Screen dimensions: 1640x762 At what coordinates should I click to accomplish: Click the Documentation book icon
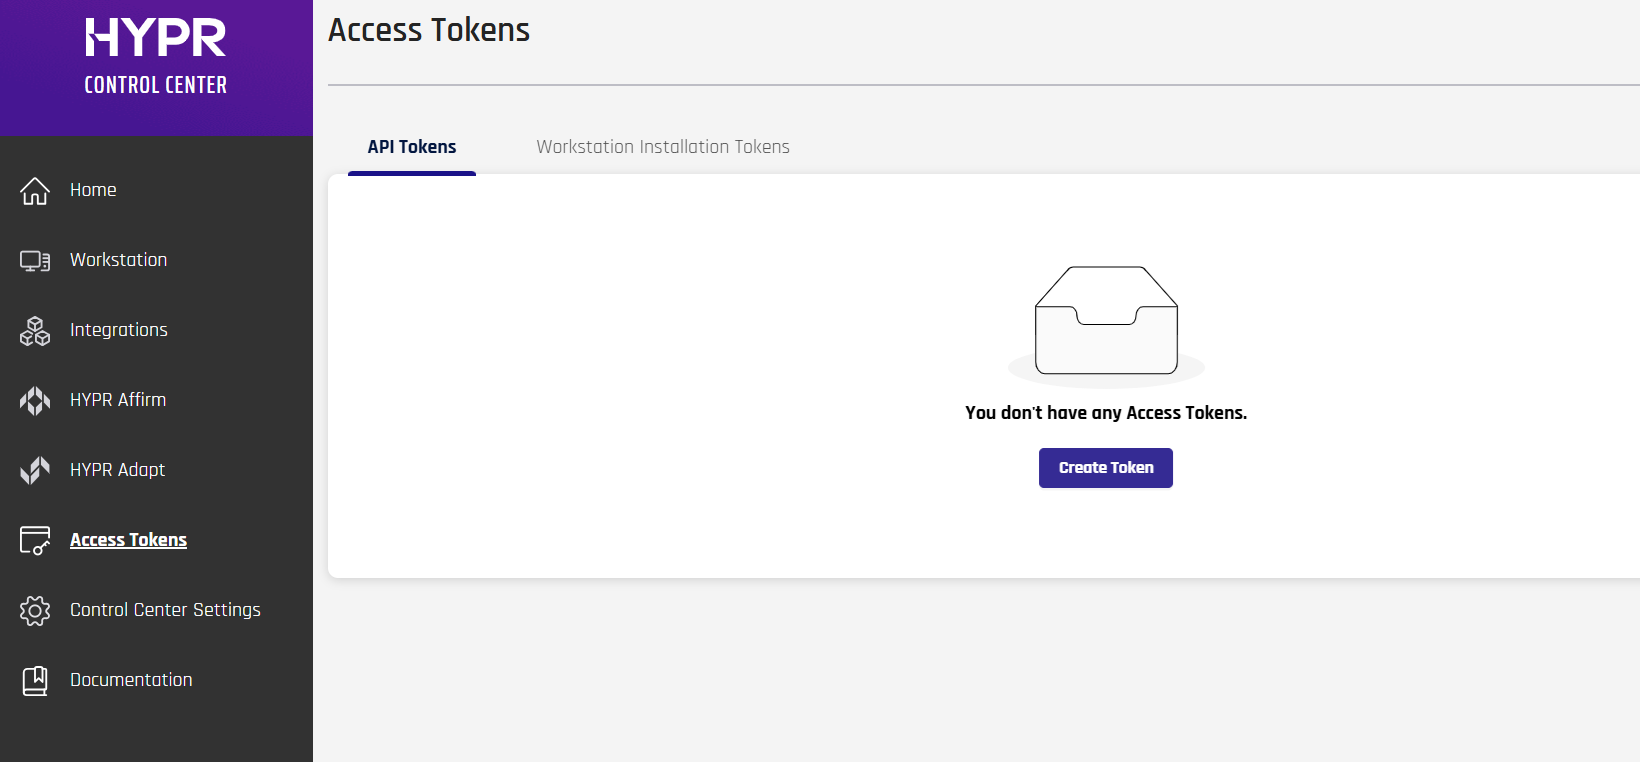point(35,680)
